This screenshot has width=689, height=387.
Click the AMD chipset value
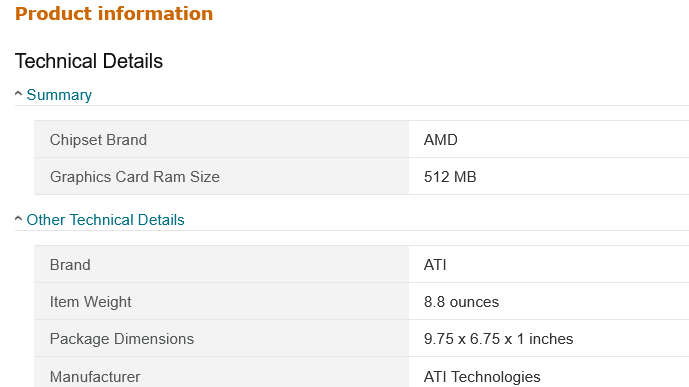(x=441, y=140)
